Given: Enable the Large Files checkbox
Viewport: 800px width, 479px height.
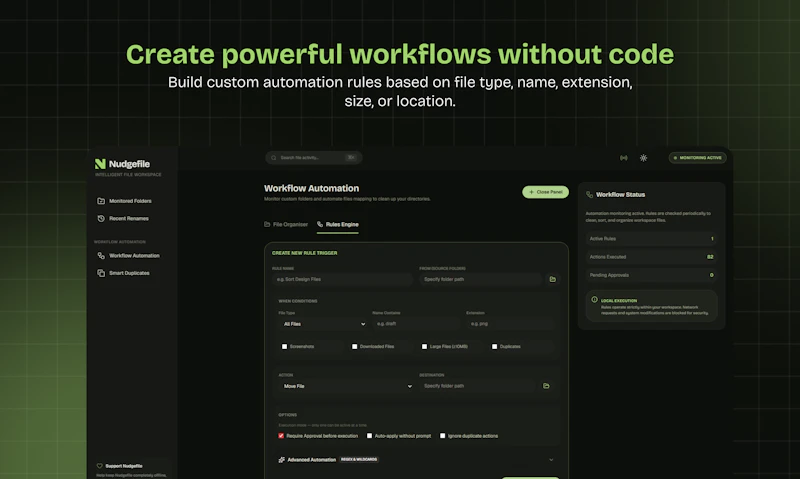Looking at the screenshot, I should click(x=424, y=346).
